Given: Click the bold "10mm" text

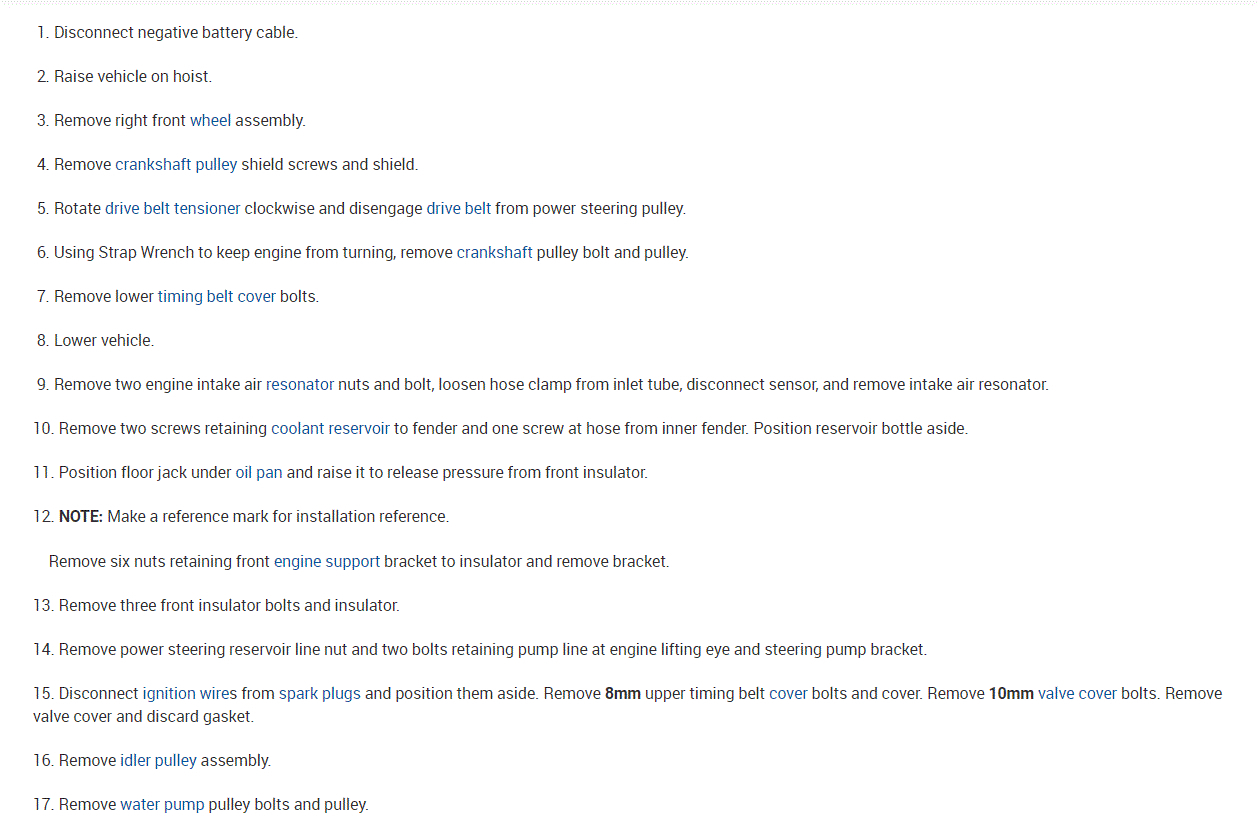Looking at the screenshot, I should coord(1010,694).
